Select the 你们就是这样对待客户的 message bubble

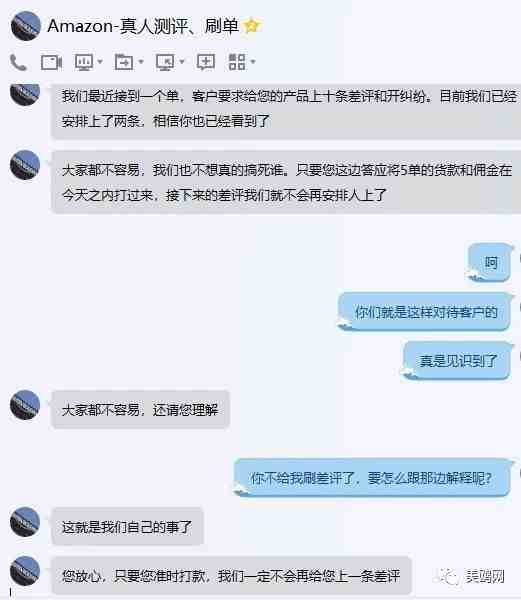pos(425,312)
